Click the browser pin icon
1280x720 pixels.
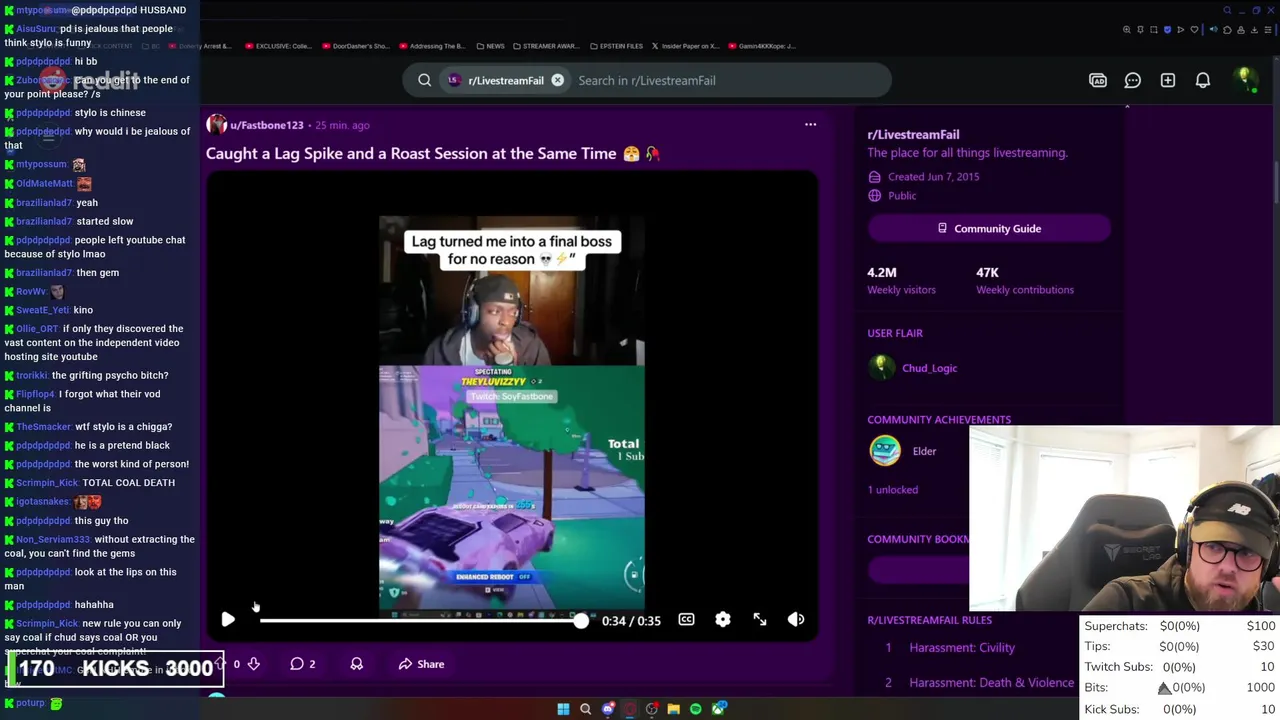click(x=1140, y=30)
